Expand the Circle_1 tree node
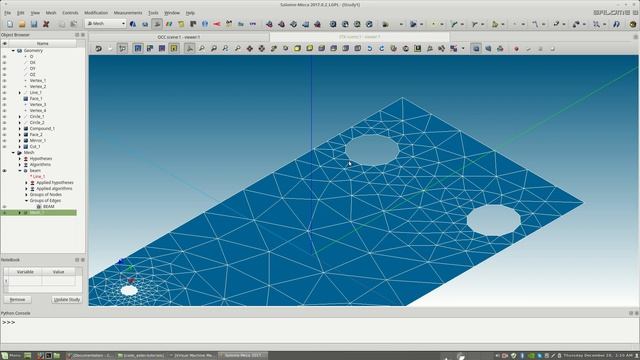 [20, 117]
